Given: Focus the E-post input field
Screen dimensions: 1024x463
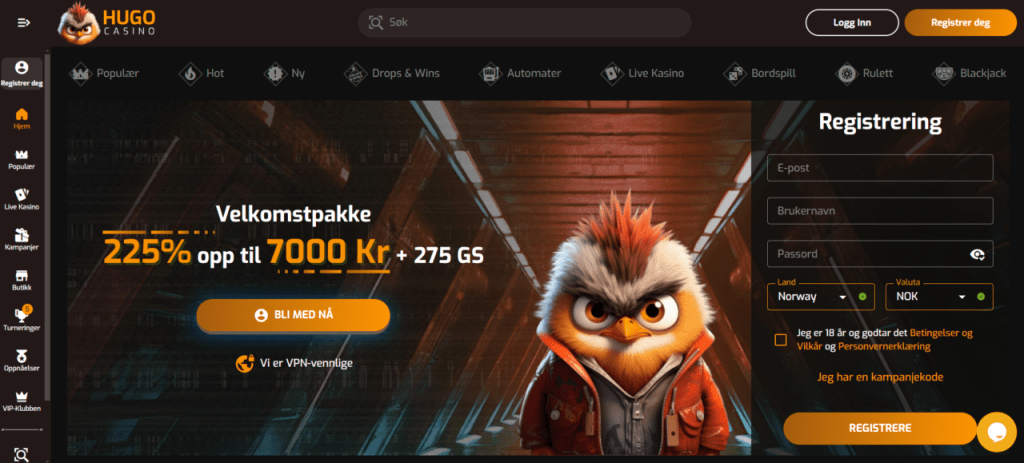Looking at the screenshot, I should click(880, 168).
